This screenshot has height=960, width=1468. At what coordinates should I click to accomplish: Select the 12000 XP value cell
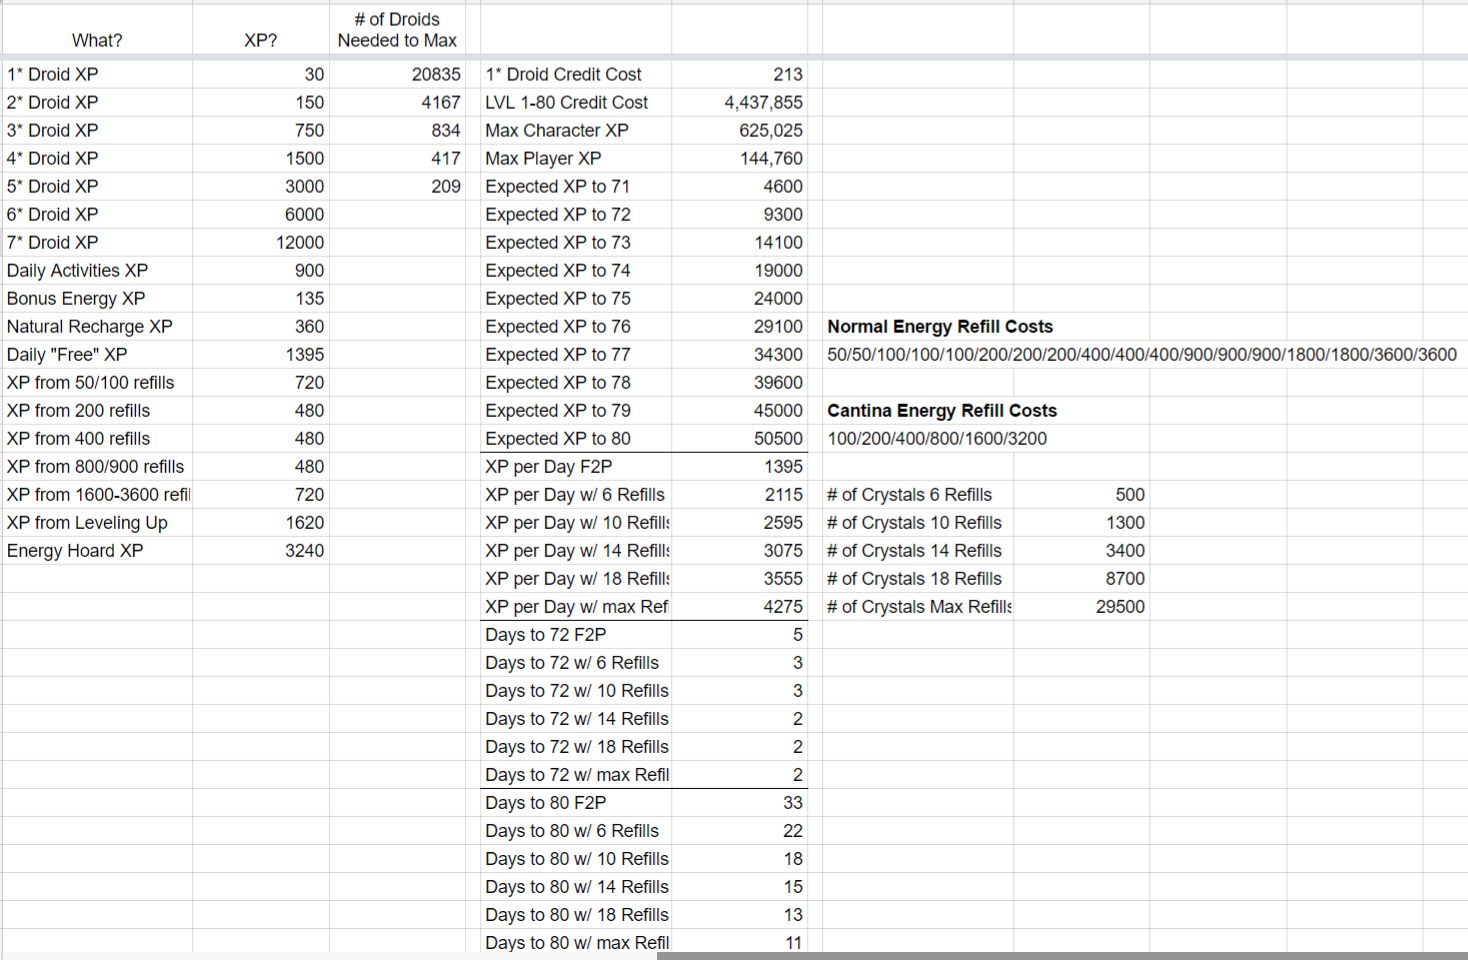pyautogui.click(x=261, y=242)
